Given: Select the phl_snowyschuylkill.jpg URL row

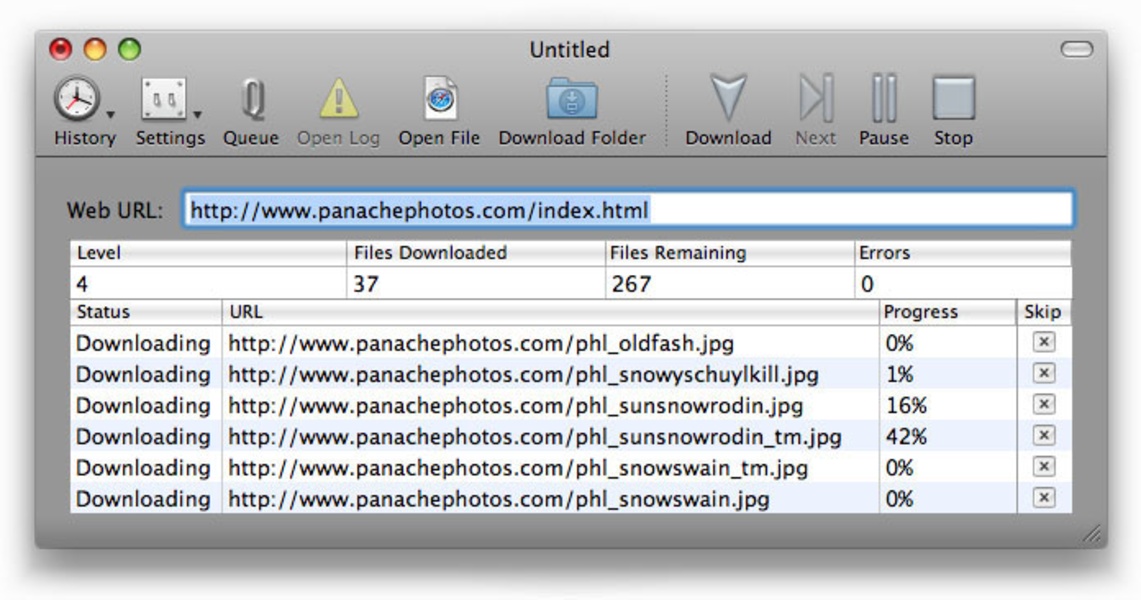Looking at the screenshot, I should [x=570, y=374].
